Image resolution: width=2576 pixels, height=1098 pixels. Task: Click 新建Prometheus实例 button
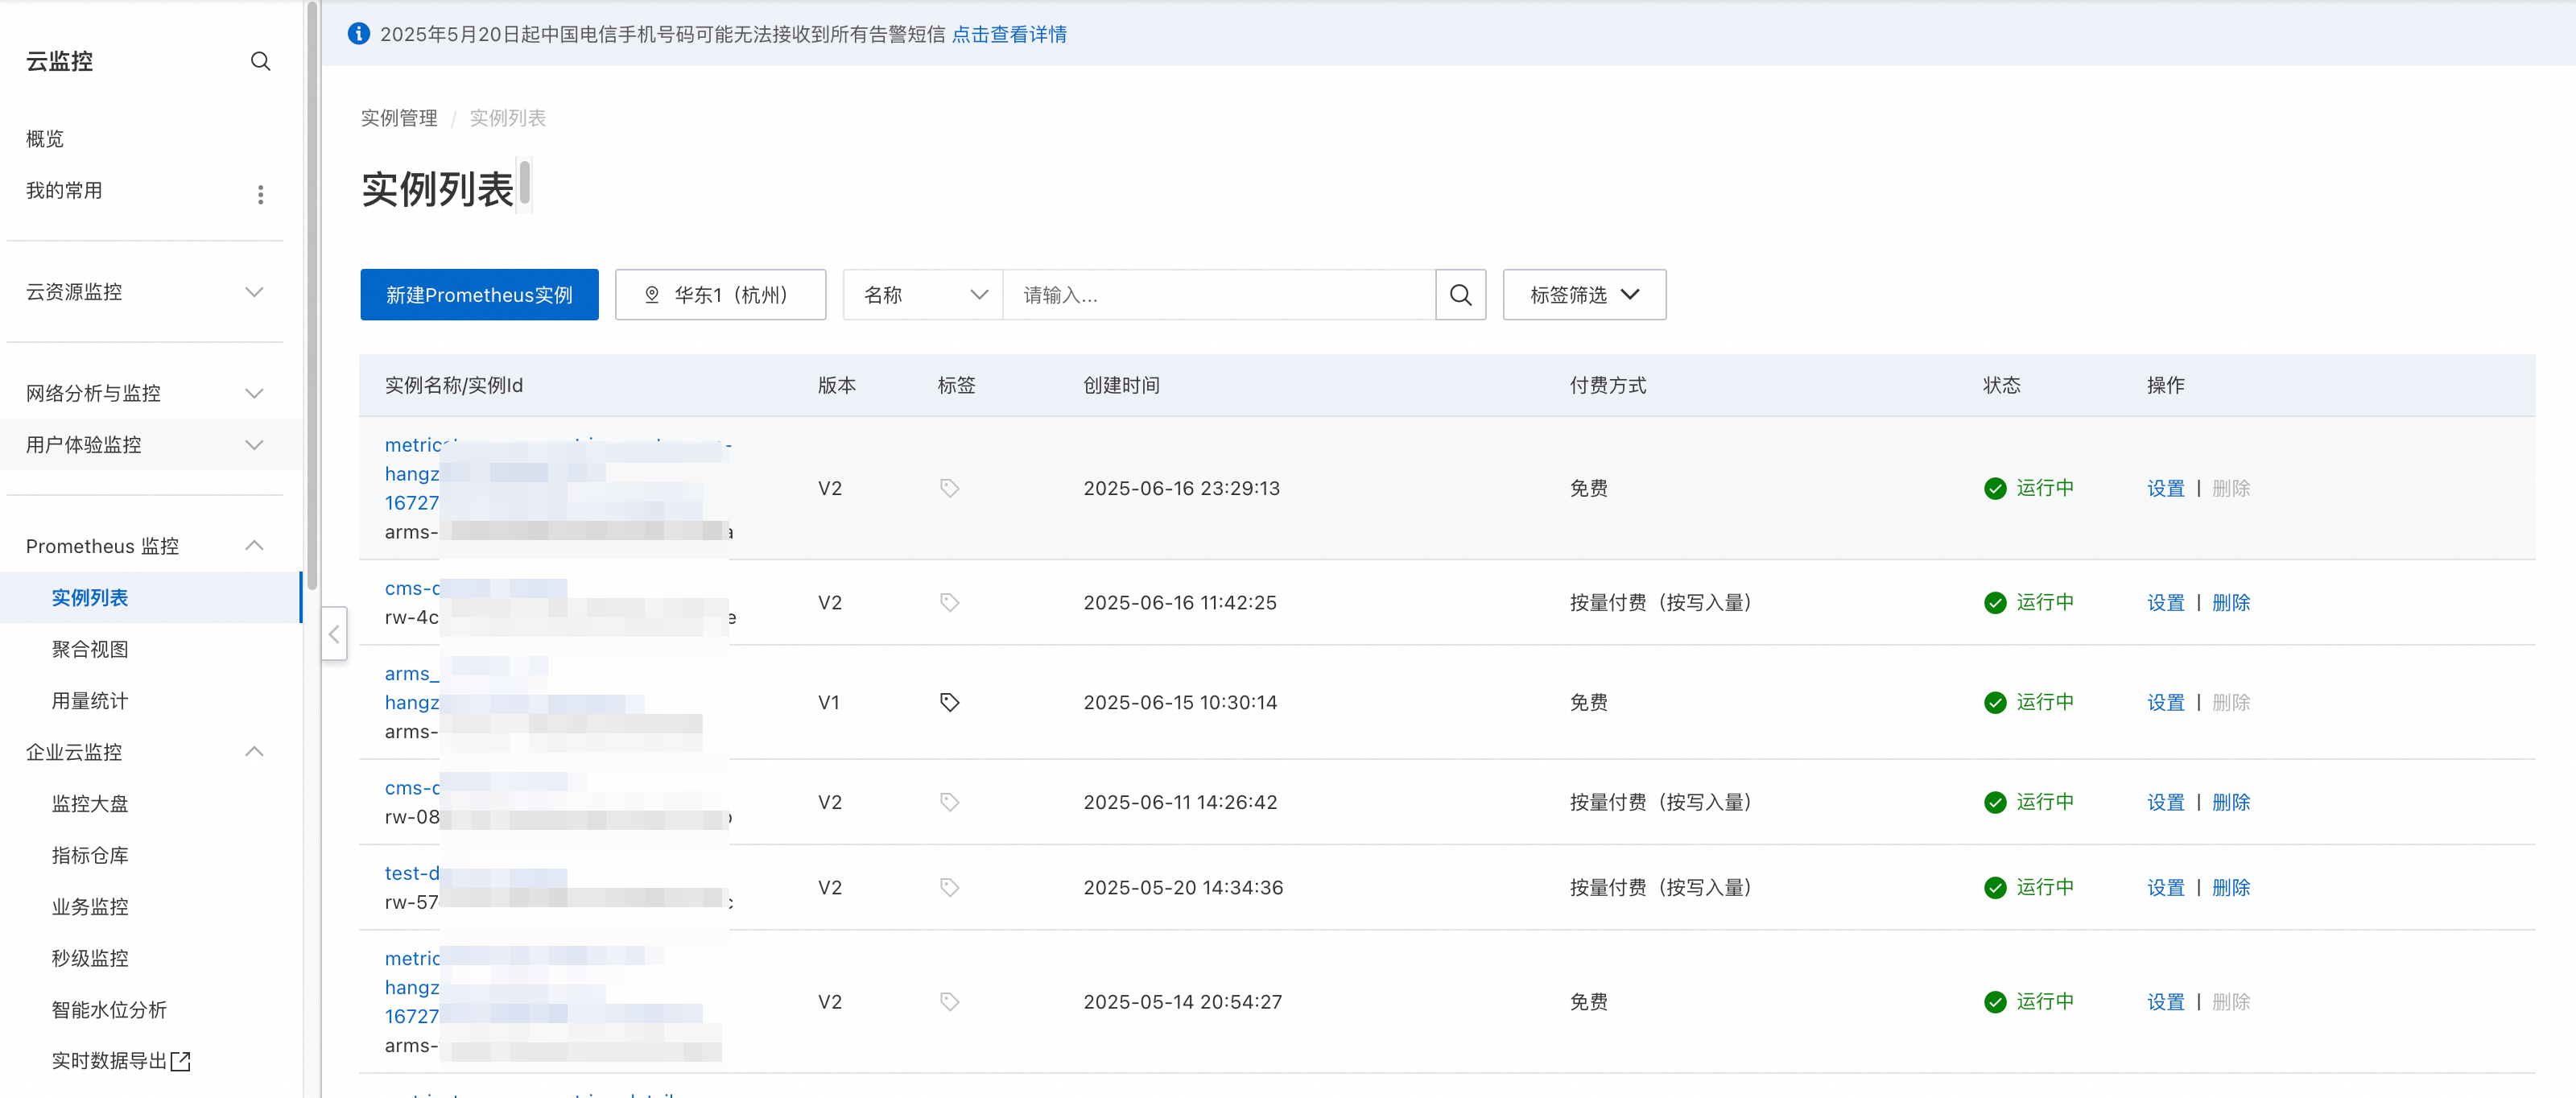479,295
